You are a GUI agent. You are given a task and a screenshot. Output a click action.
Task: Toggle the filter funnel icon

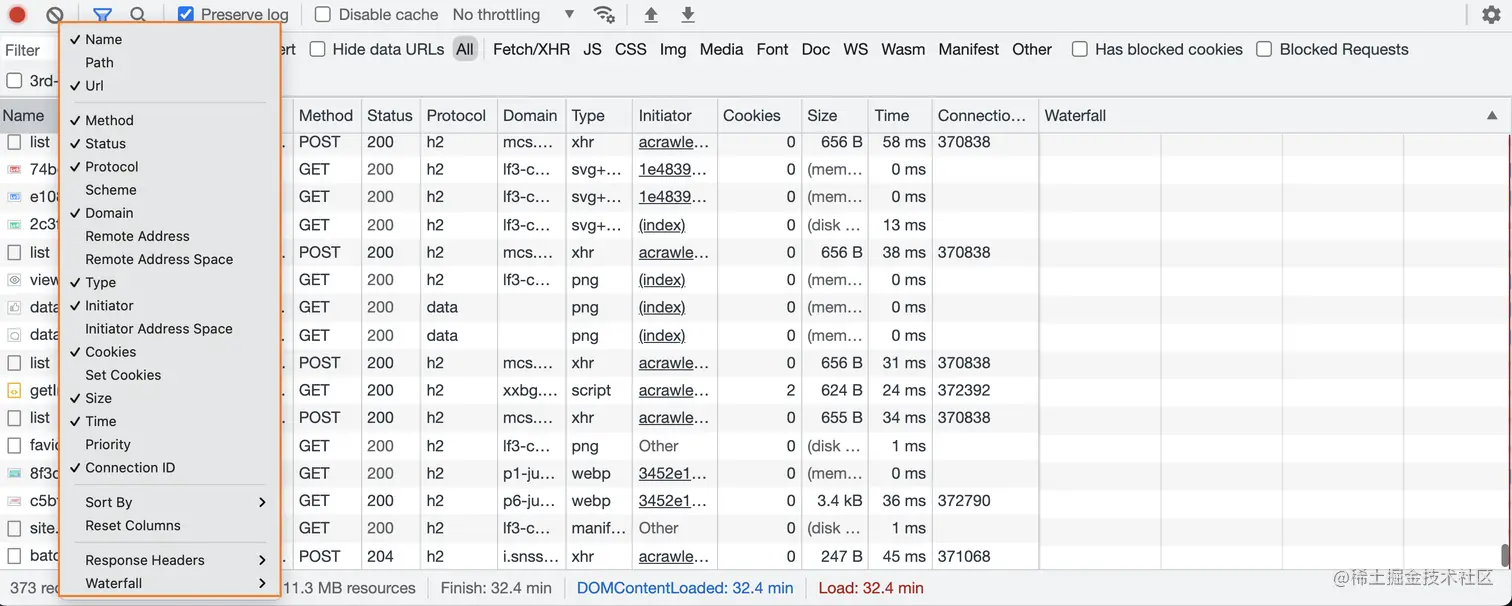pyautogui.click(x=102, y=15)
